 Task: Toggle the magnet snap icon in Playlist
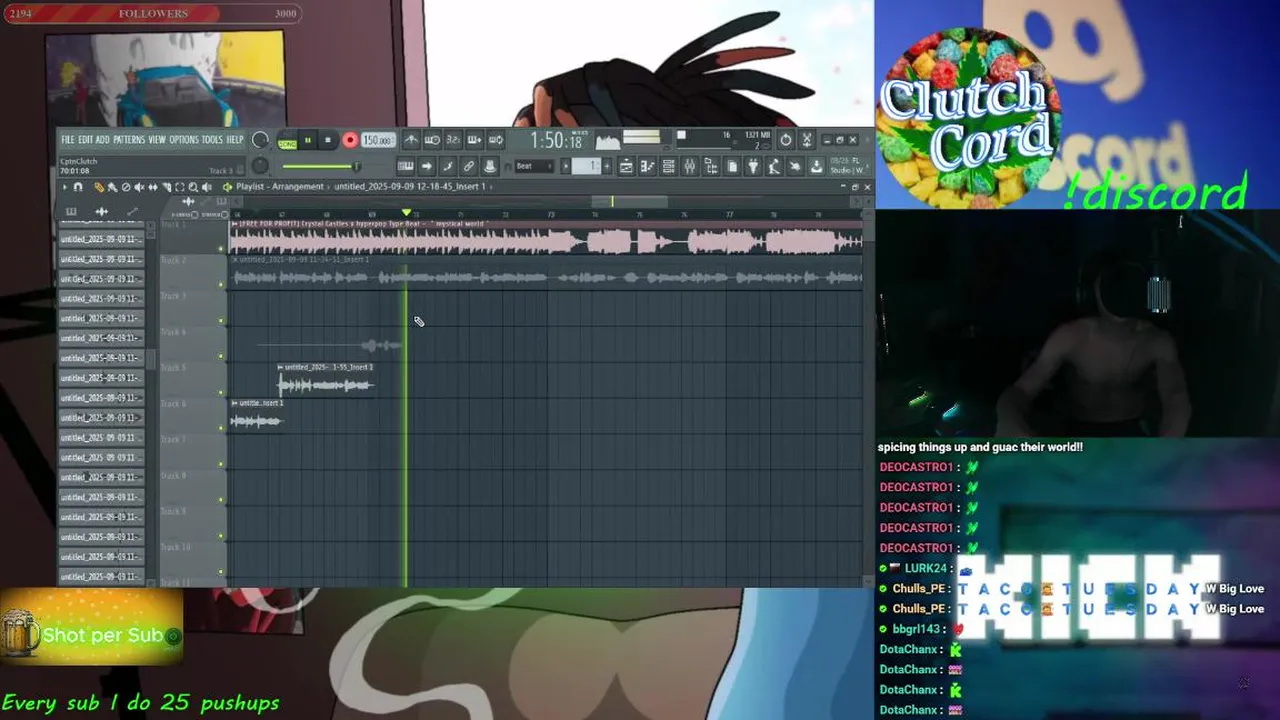78,187
